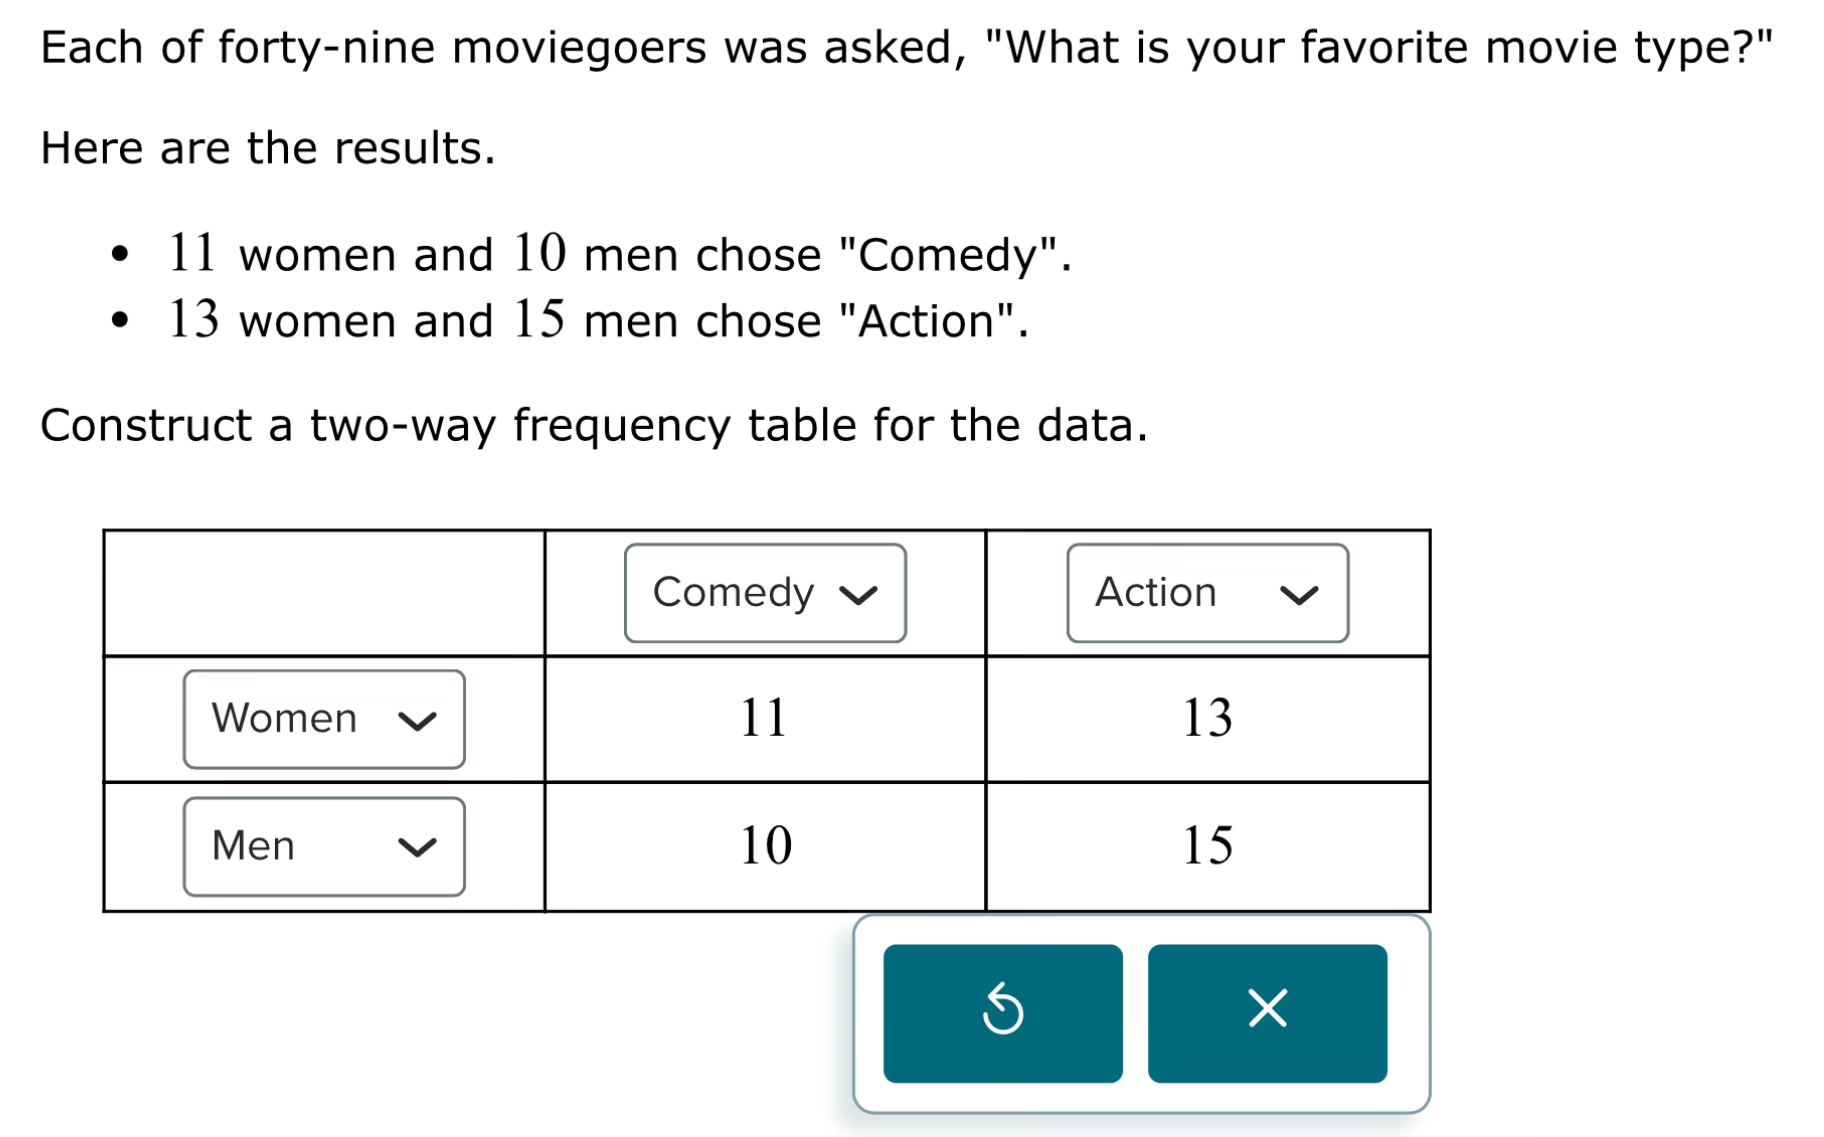Select the Men–Action cell showing 15

1207,845
